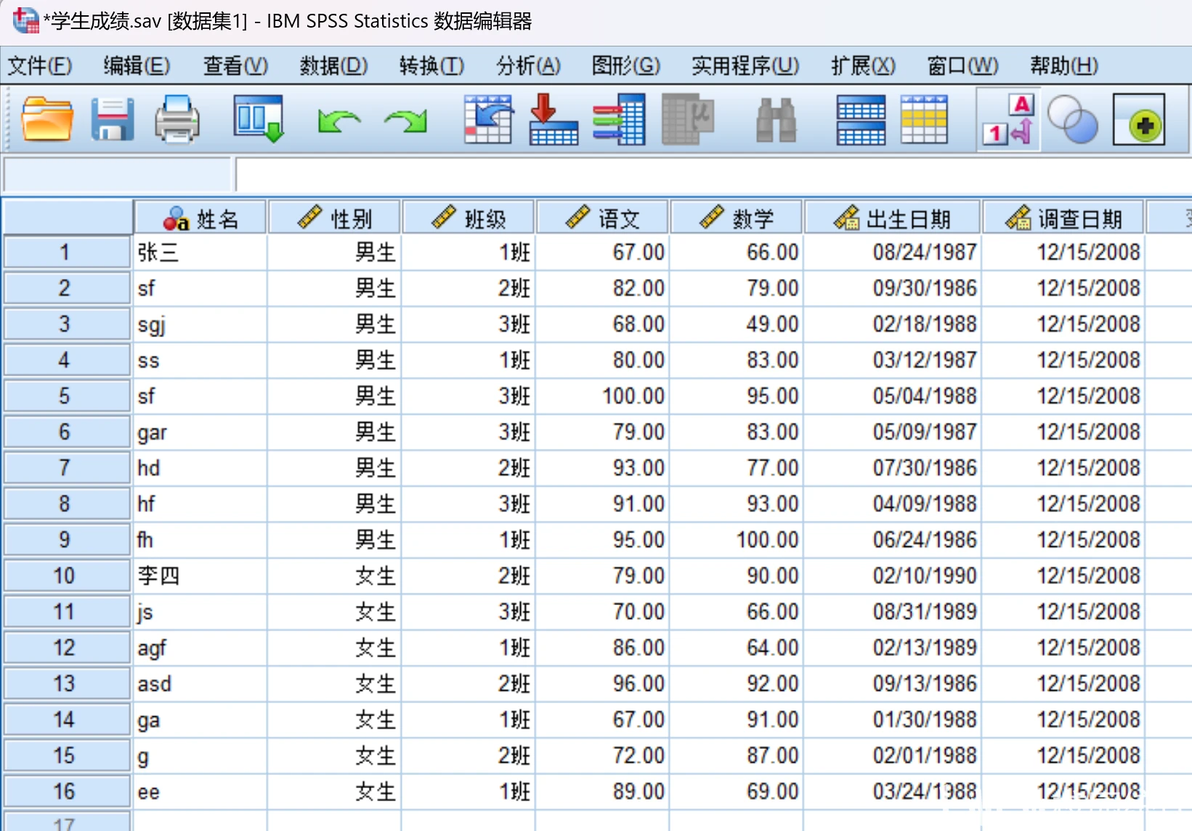Click the Find binoculars icon

tap(776, 120)
